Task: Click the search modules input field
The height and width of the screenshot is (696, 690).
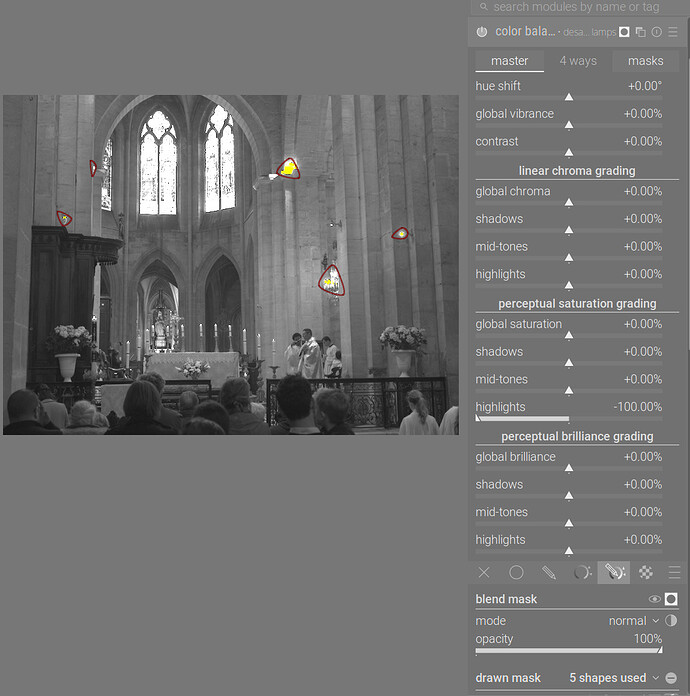Action: pyautogui.click(x=578, y=7)
